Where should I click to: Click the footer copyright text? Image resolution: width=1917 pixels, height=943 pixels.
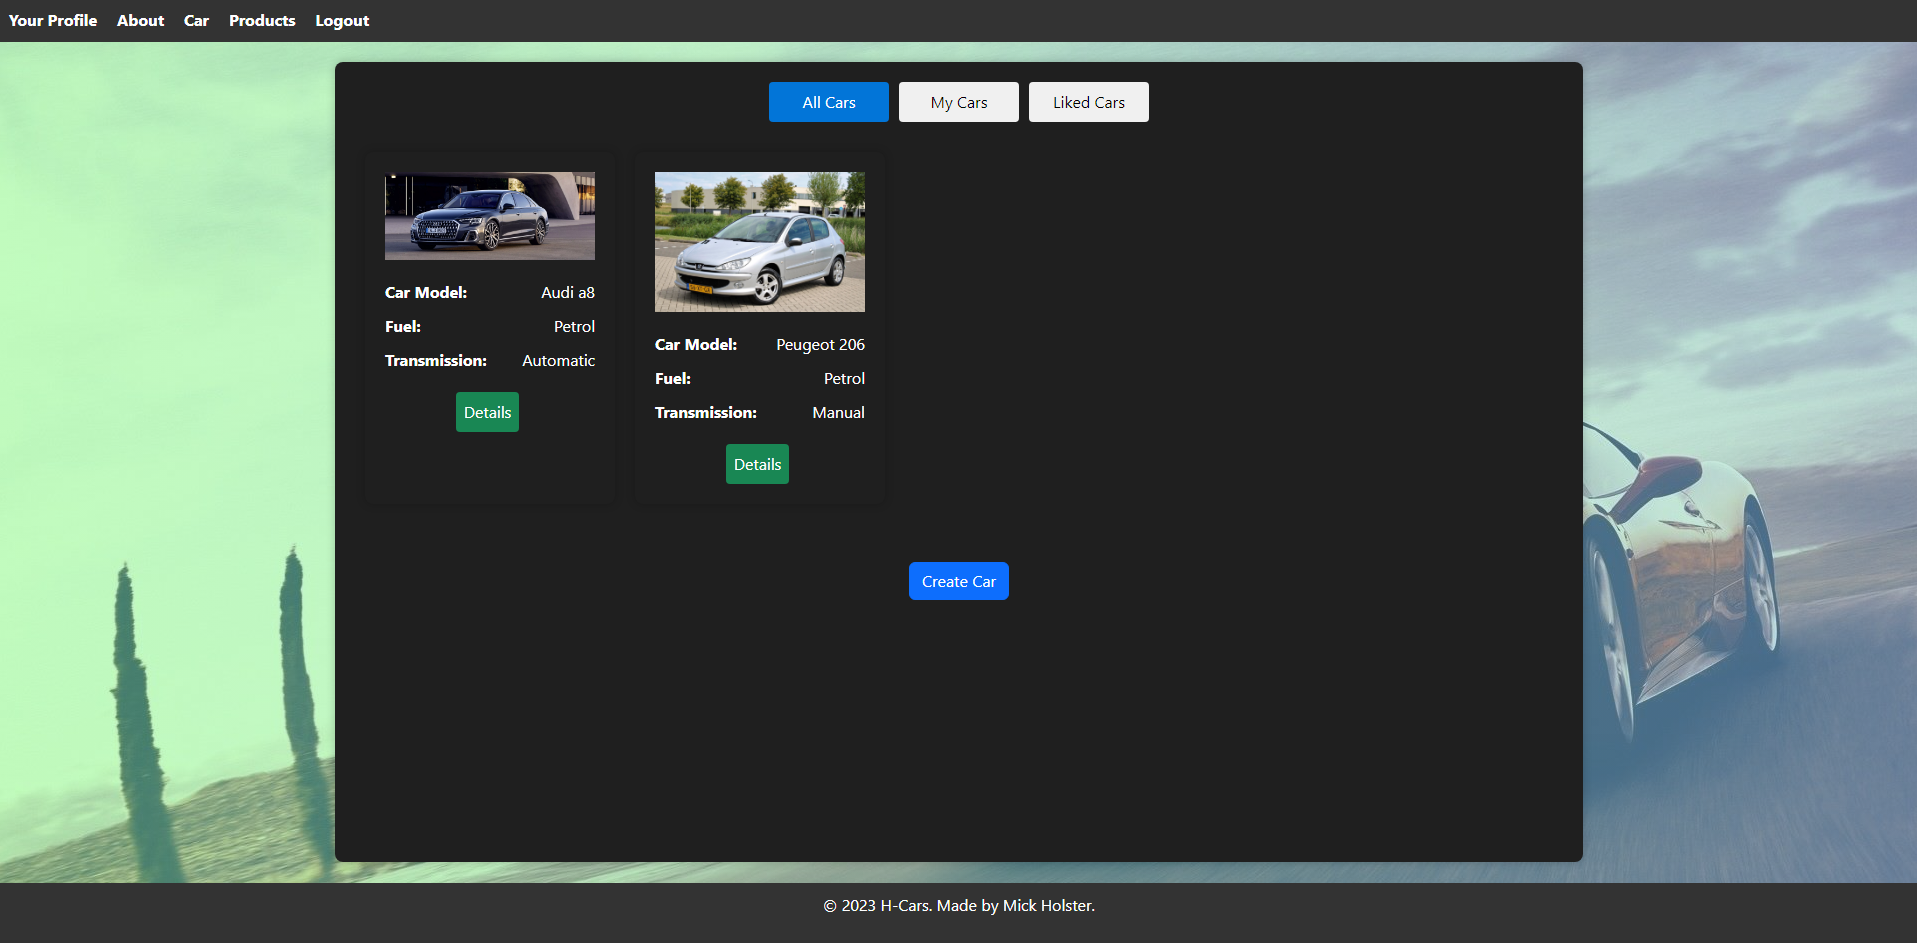click(959, 905)
